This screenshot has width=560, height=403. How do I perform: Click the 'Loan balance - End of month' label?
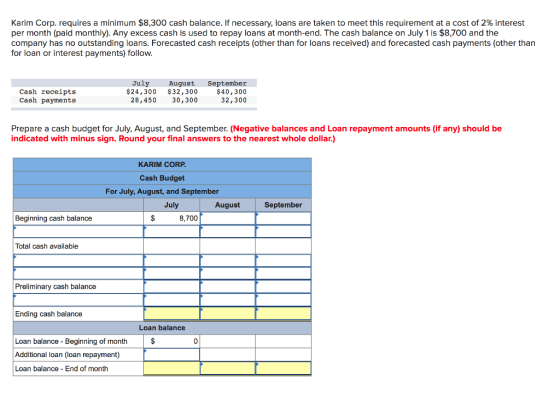61,368
